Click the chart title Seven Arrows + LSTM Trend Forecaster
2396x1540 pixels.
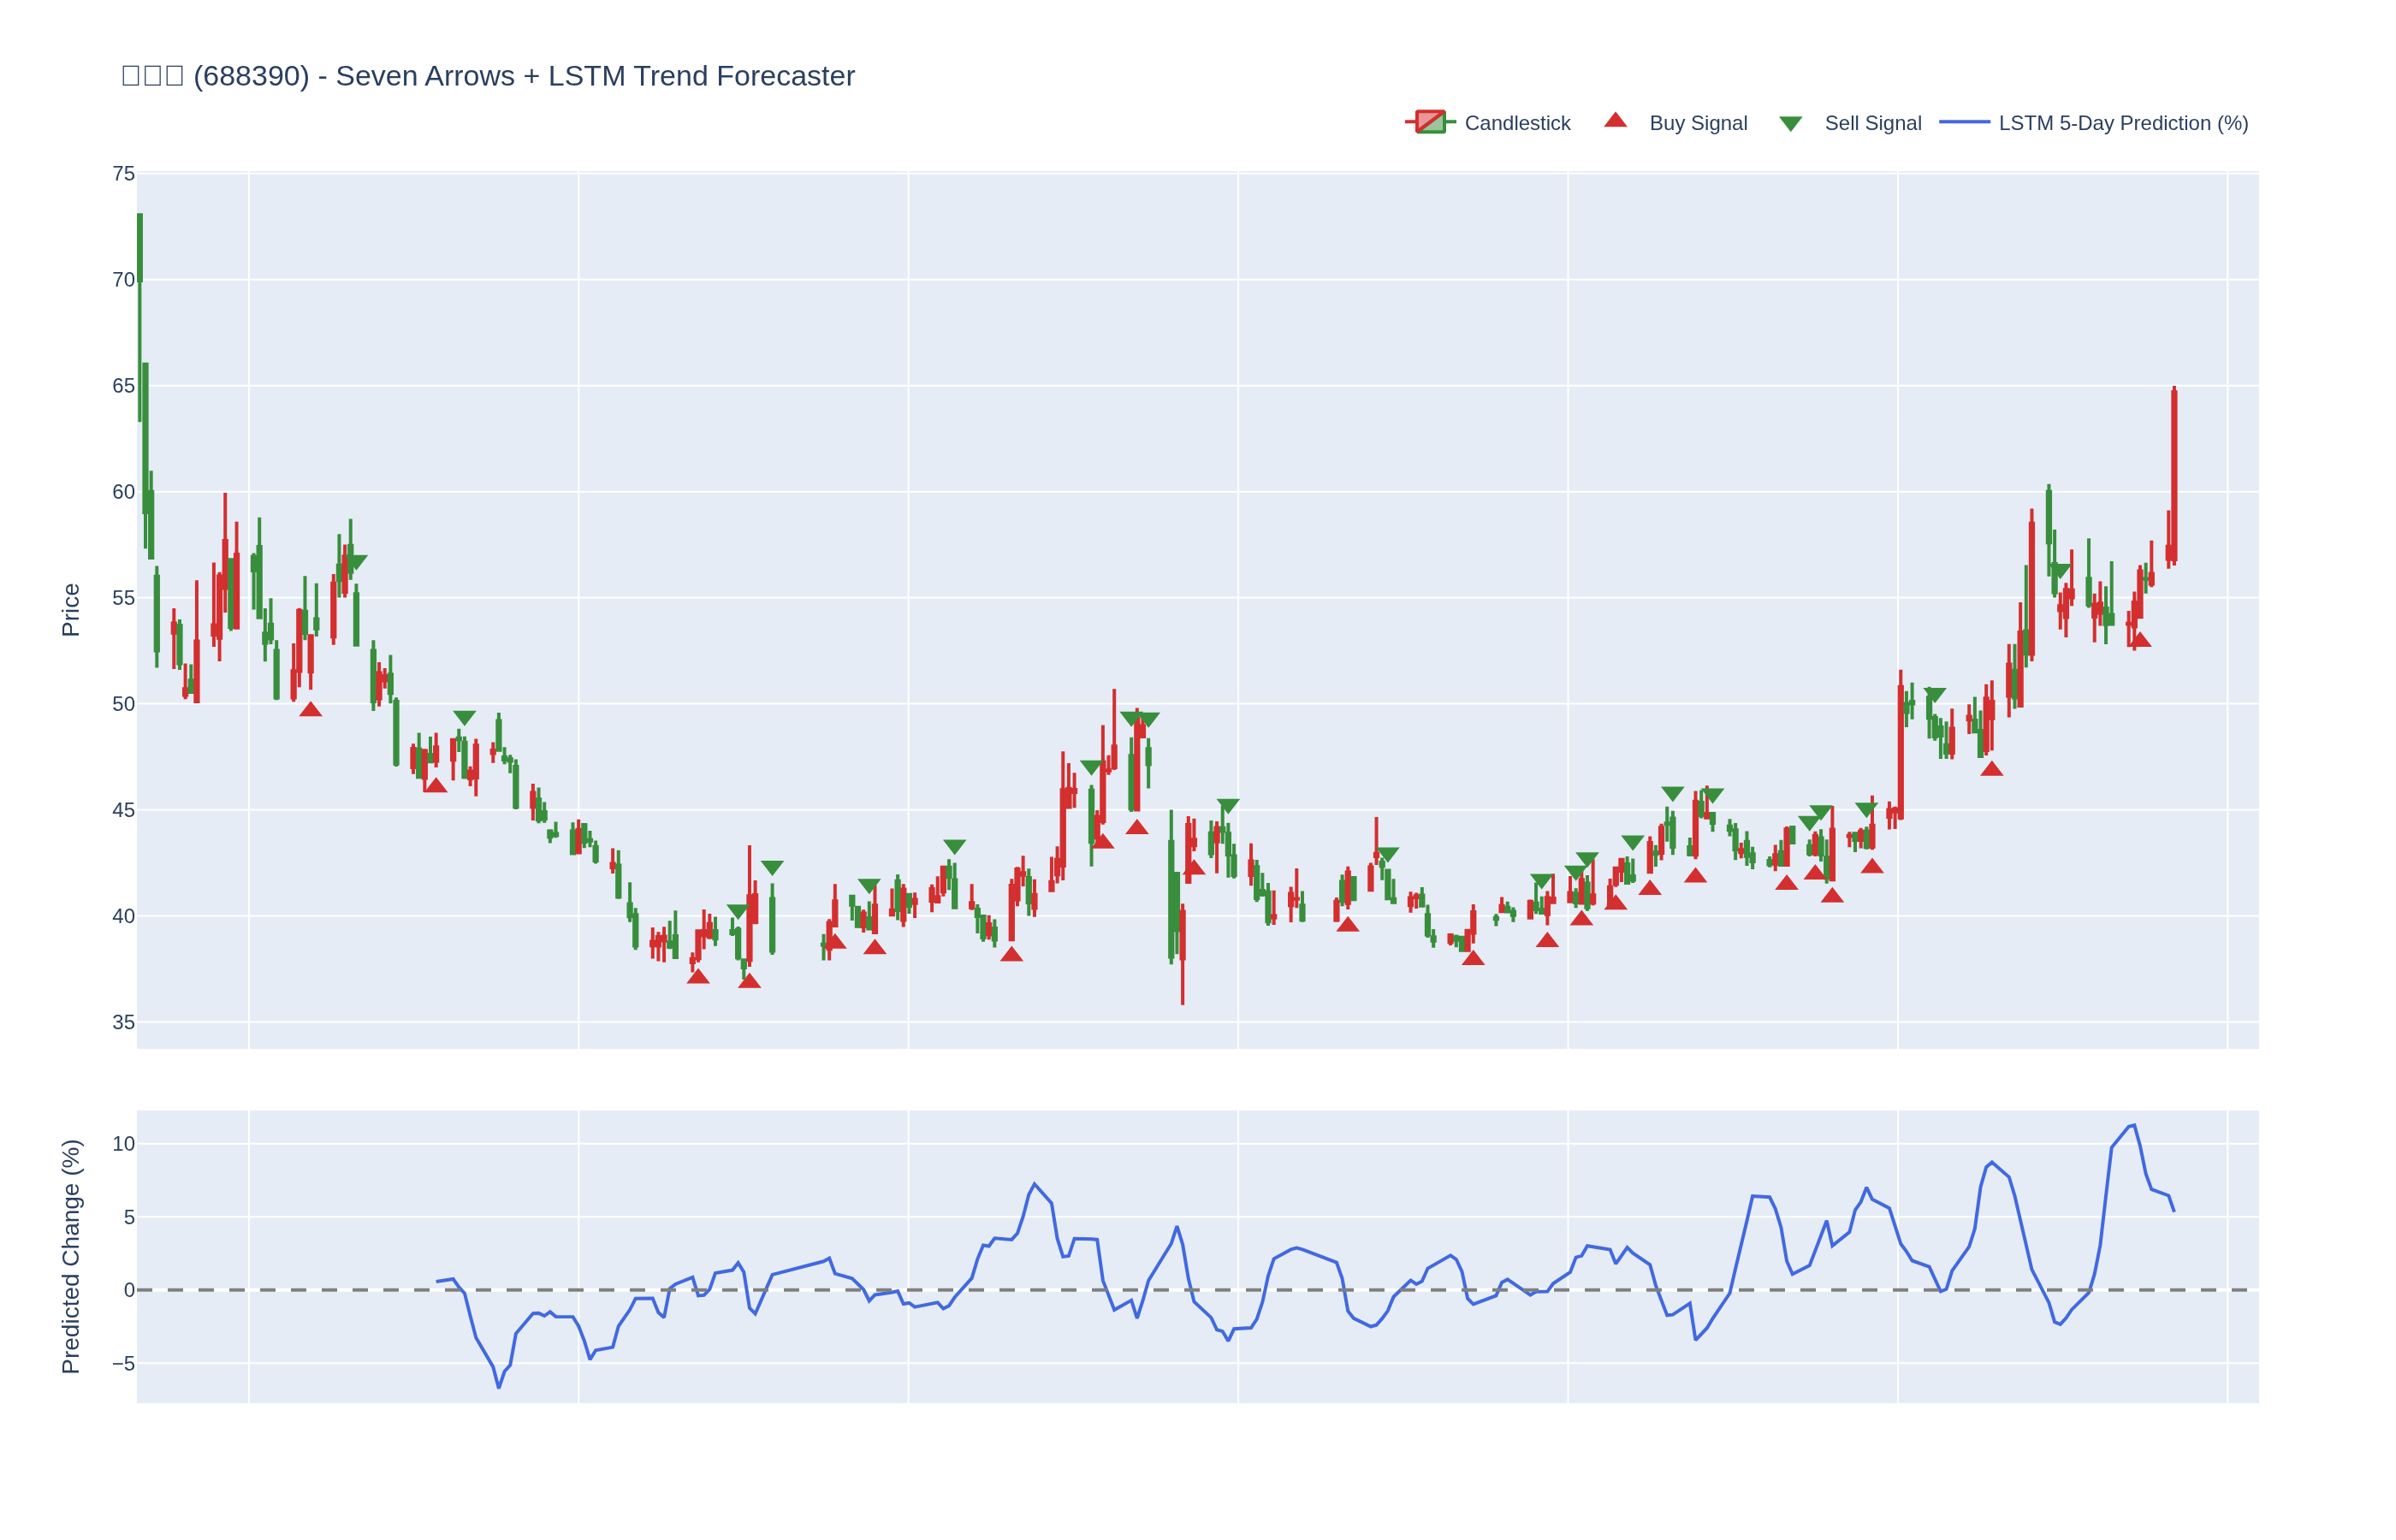click(x=488, y=76)
